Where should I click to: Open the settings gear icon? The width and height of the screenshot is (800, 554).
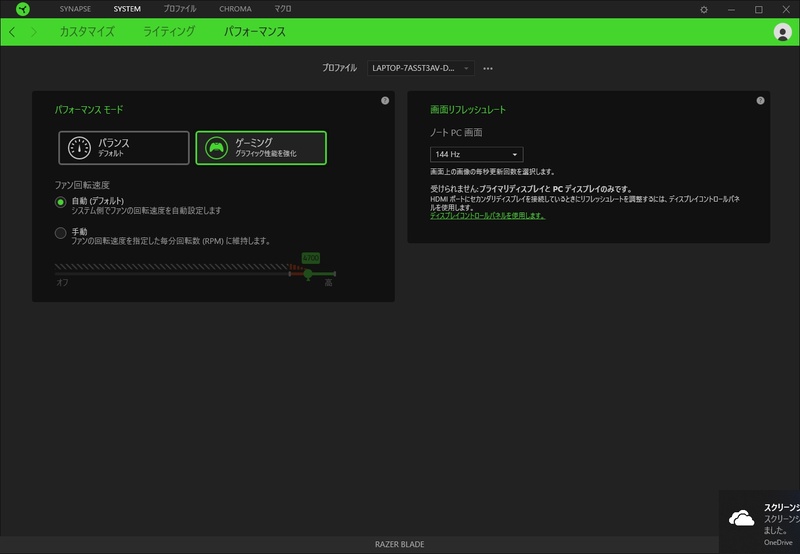[x=704, y=9]
